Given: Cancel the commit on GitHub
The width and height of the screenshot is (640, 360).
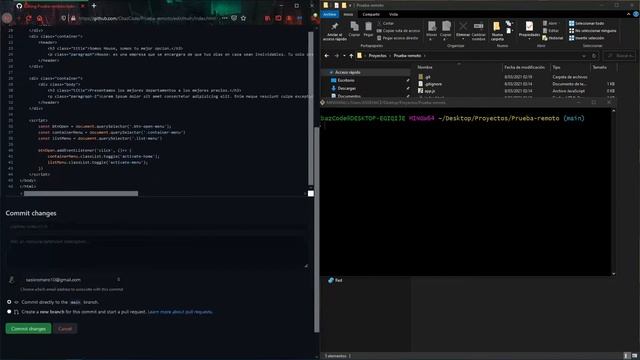Looking at the screenshot, I should 65,329.
